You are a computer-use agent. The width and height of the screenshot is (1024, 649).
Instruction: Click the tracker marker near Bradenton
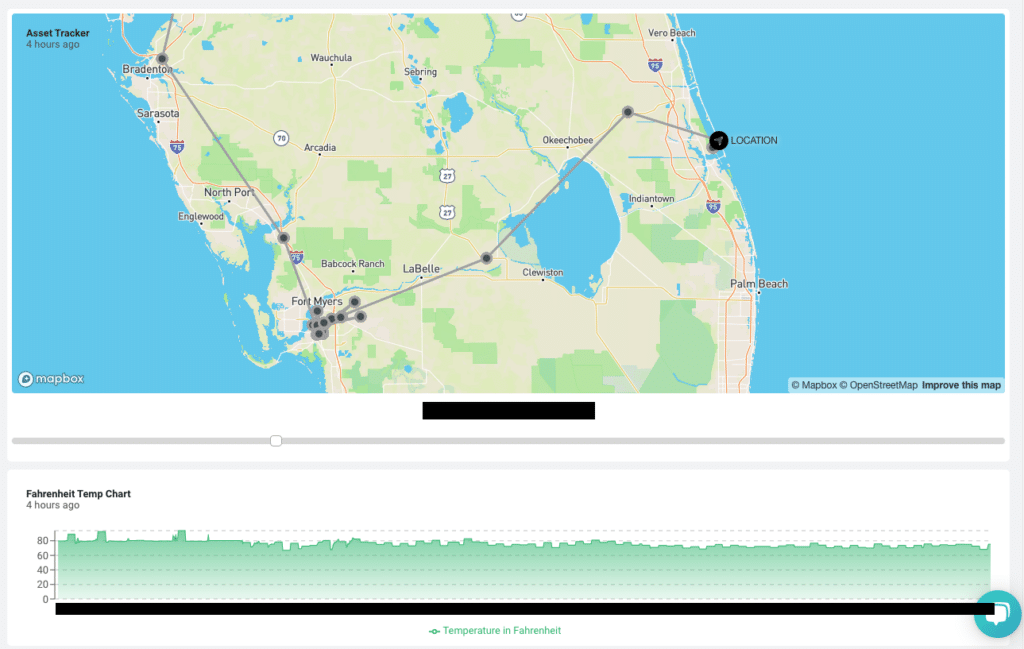click(x=161, y=59)
